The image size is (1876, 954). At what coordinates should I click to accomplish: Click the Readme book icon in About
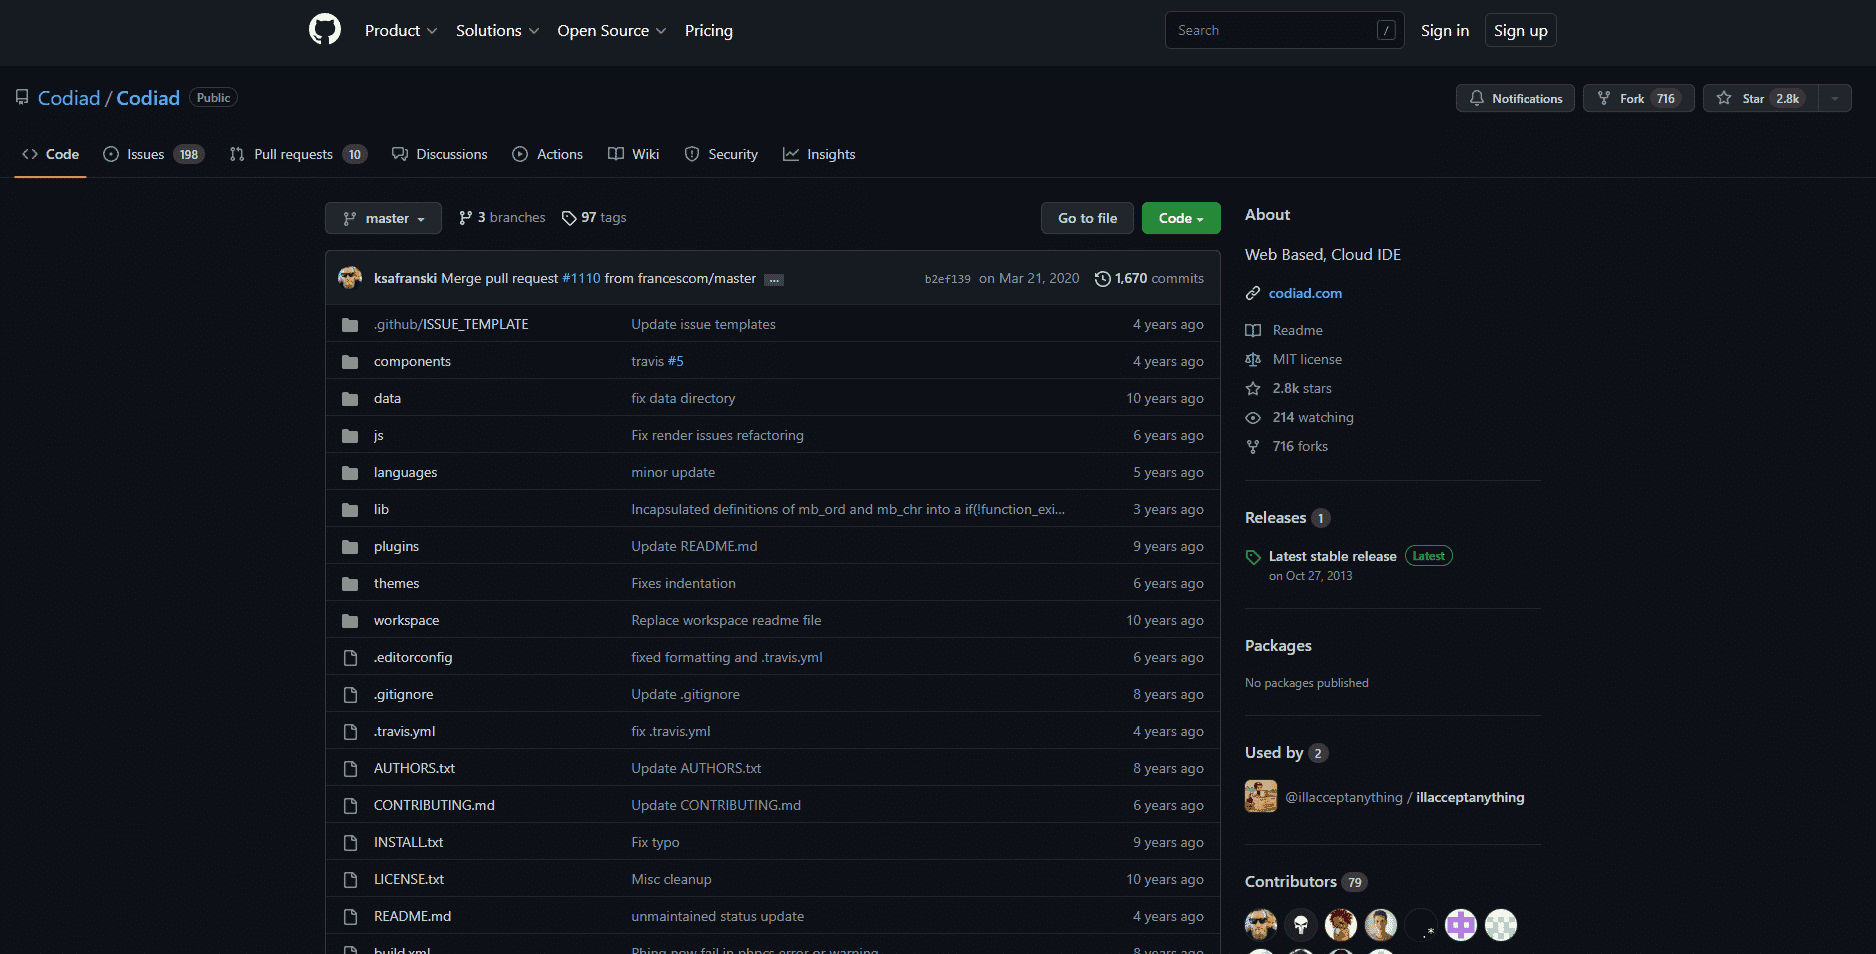[x=1254, y=330]
